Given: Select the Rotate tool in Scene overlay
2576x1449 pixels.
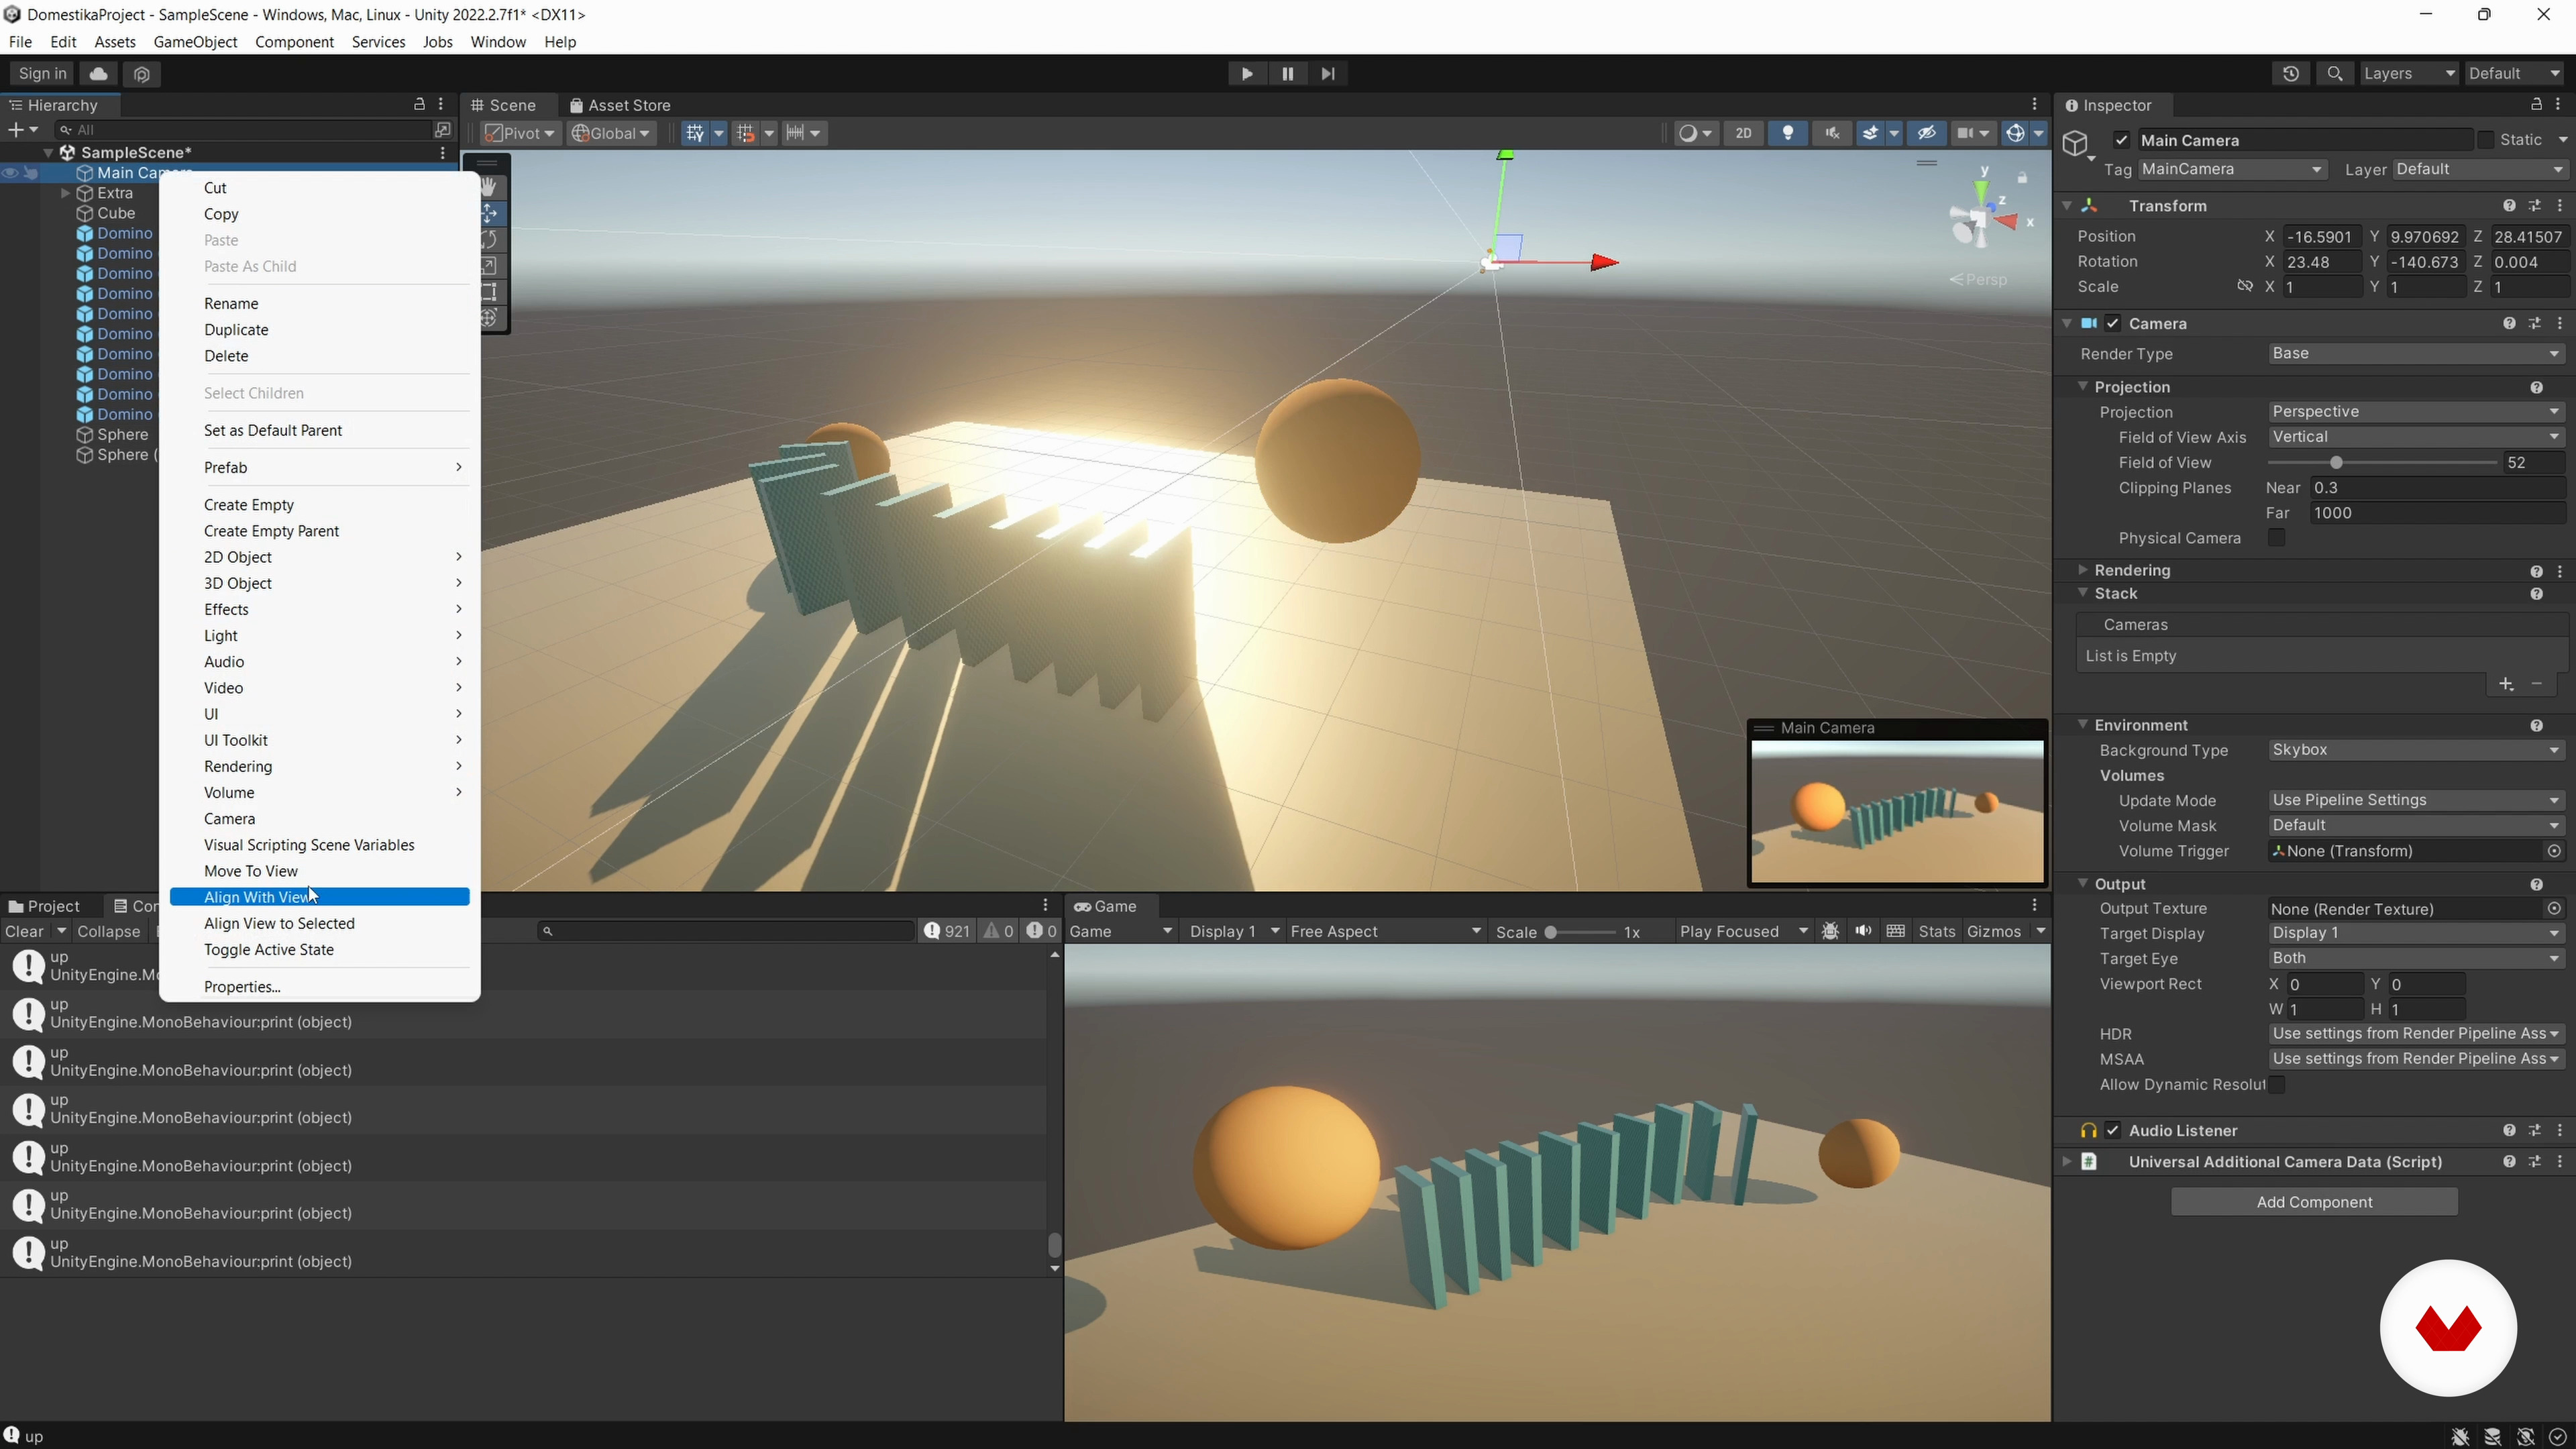Looking at the screenshot, I should click(490, 239).
